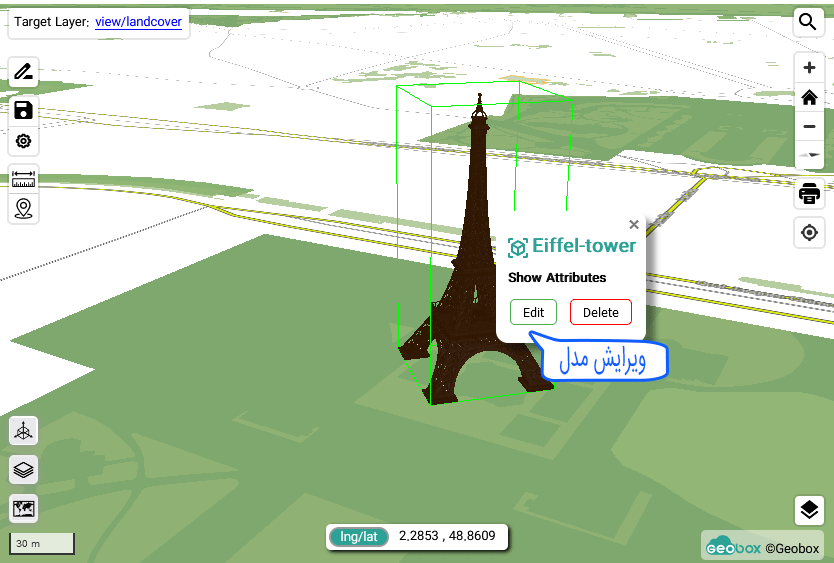Open the 3D axes view tool
The width and height of the screenshot is (834, 563).
(23, 431)
